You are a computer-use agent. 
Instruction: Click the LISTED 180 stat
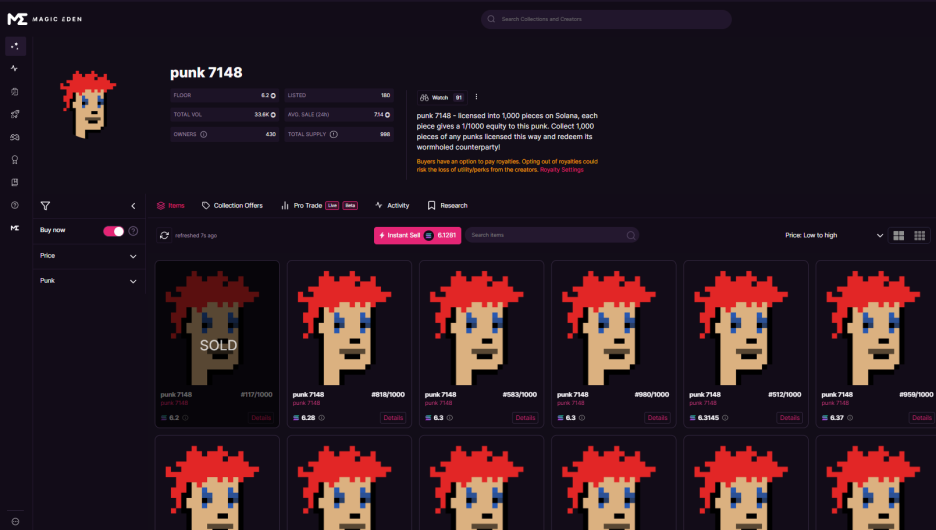(x=338, y=95)
